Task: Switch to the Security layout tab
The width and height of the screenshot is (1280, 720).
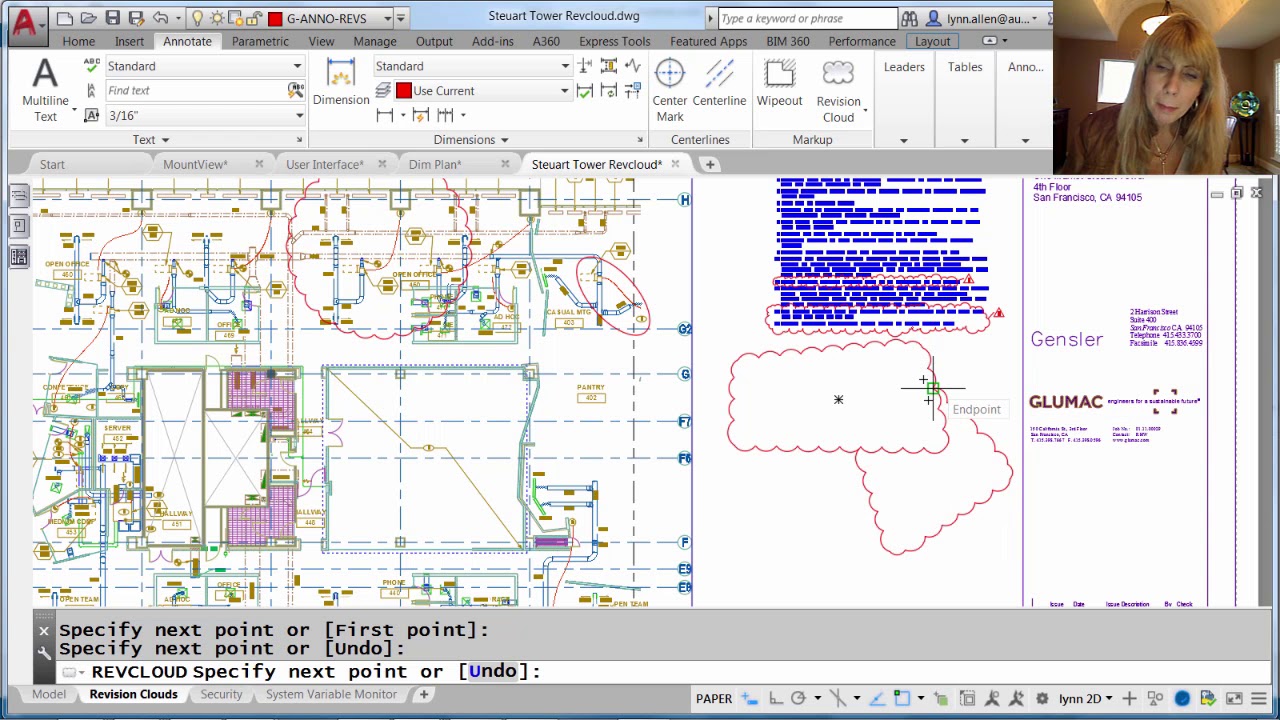Action: (221, 694)
